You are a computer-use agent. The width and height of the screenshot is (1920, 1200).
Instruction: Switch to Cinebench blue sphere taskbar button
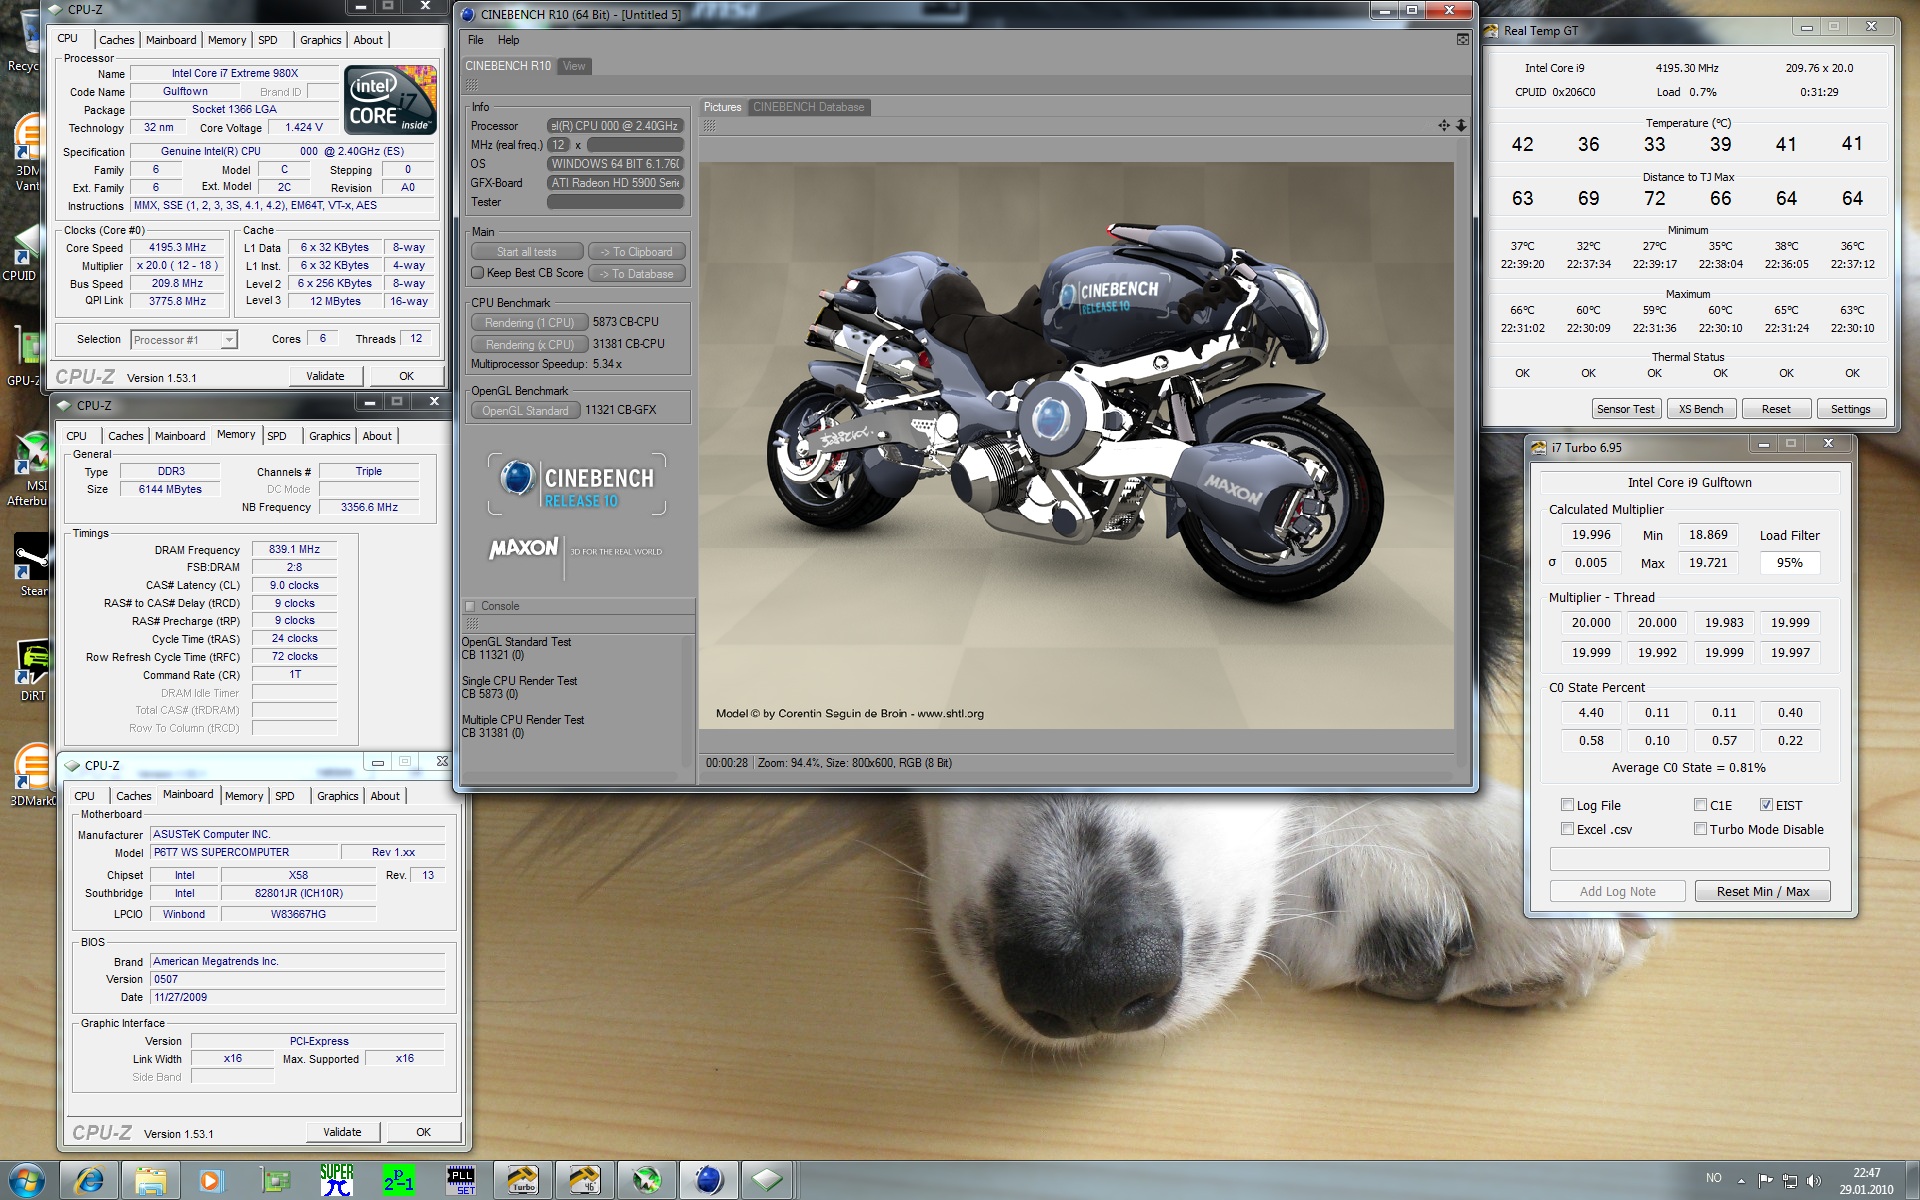709,1180
